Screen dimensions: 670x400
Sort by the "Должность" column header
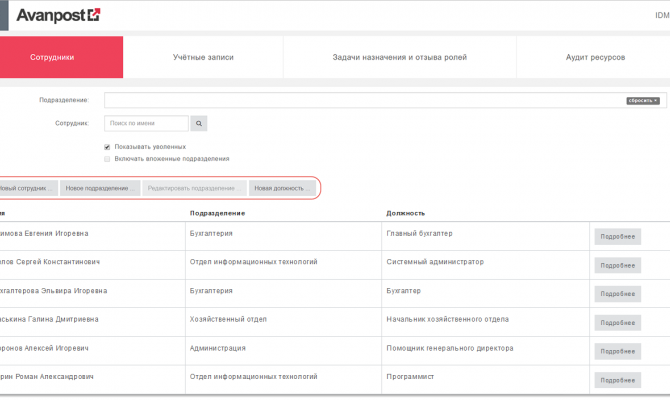pyautogui.click(x=405, y=213)
